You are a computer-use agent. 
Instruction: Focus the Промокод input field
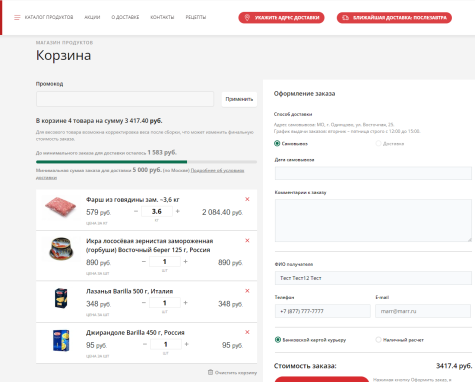pyautogui.click(x=125, y=99)
